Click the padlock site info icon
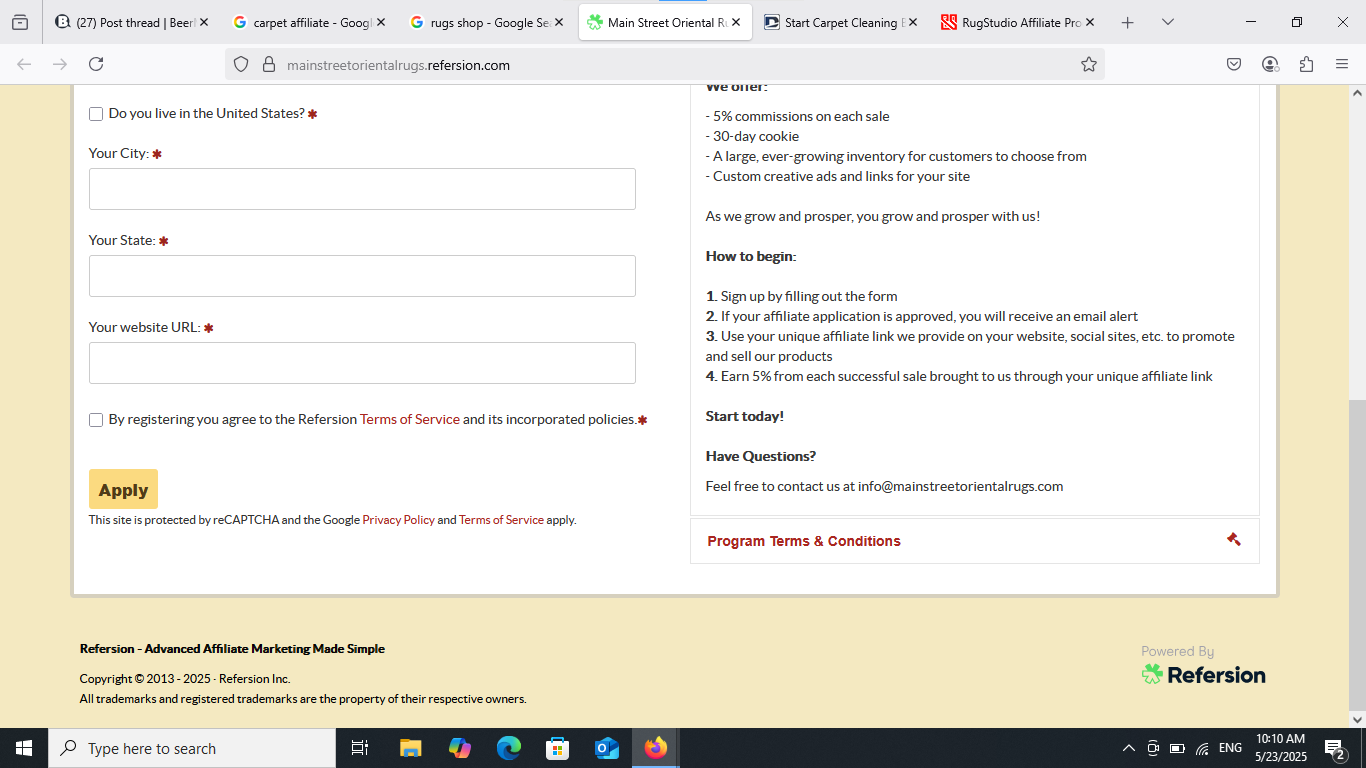Screen dimensions: 1366x768 tap(268, 64)
